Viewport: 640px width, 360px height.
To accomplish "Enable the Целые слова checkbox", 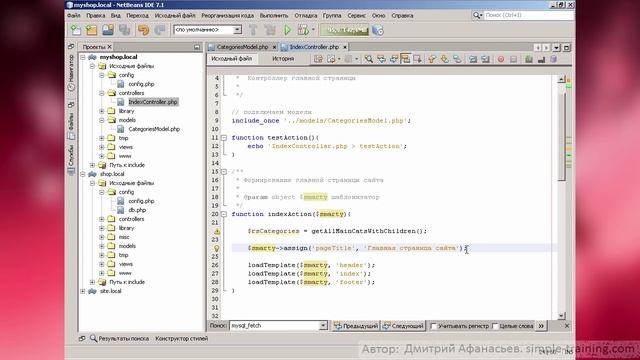I will 495,326.
